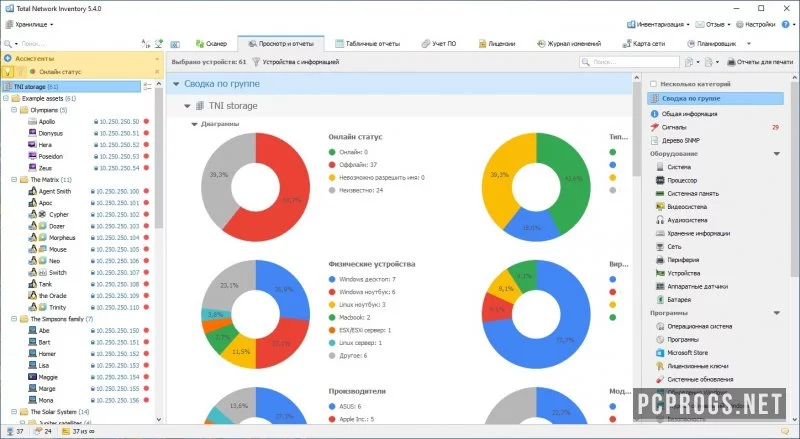Select TNI storage root node
Viewport: 800px width, 439px height.
71,87
